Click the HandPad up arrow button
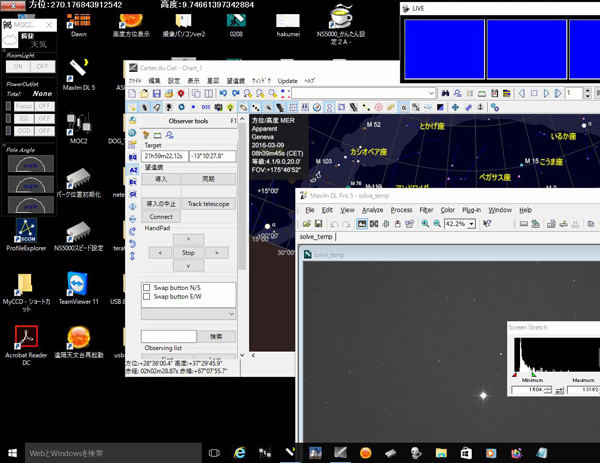600x463 pixels. [x=188, y=239]
